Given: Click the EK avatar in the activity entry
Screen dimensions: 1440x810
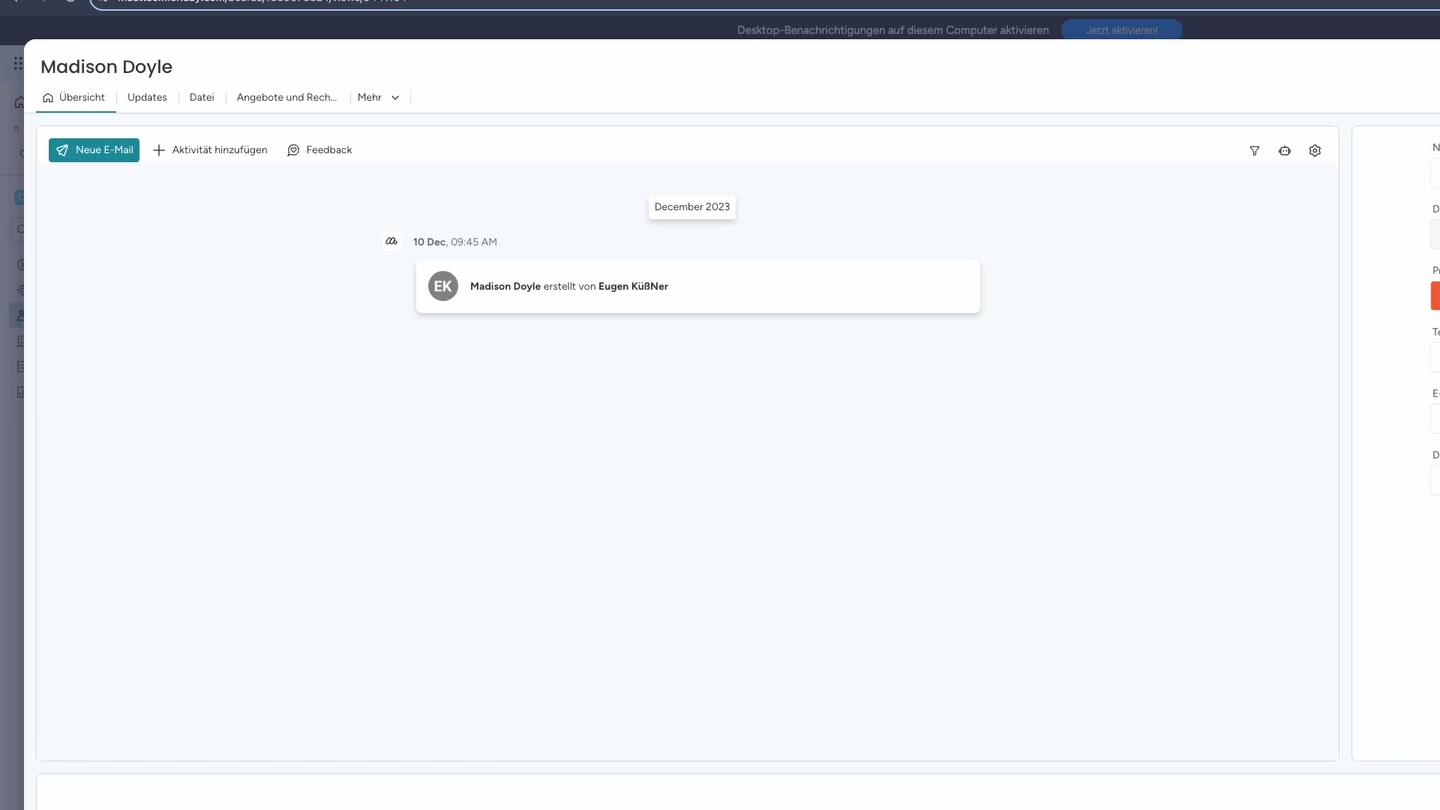Looking at the screenshot, I should [443, 286].
